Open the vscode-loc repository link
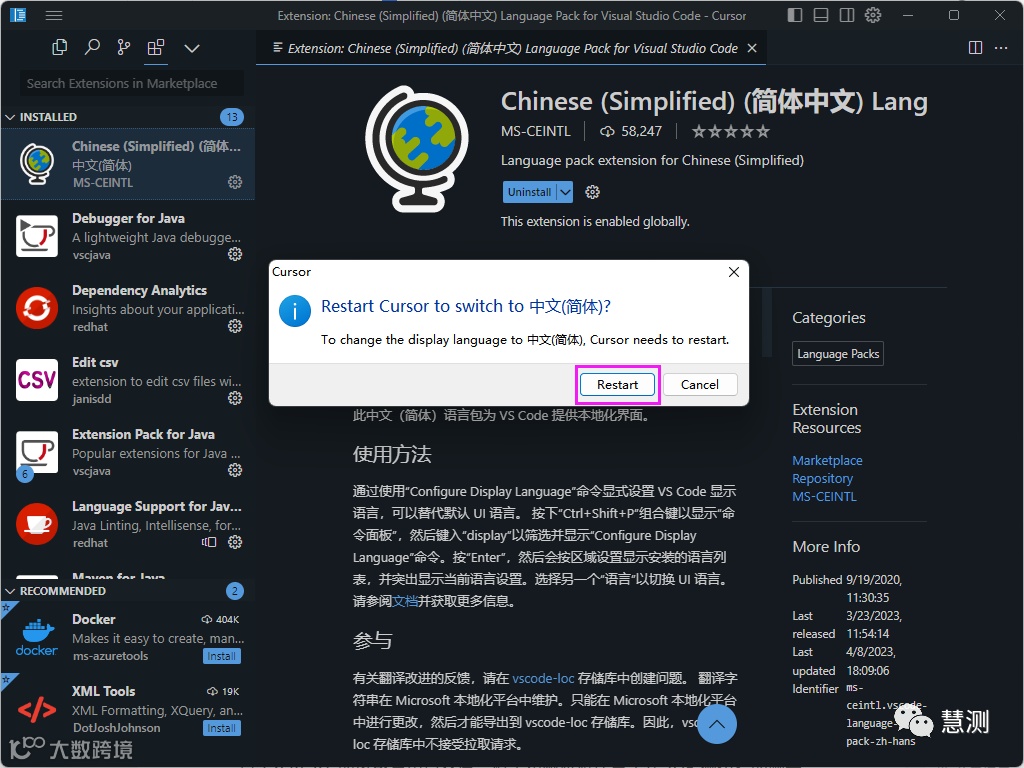The width and height of the screenshot is (1024, 768). pyautogui.click(x=543, y=679)
